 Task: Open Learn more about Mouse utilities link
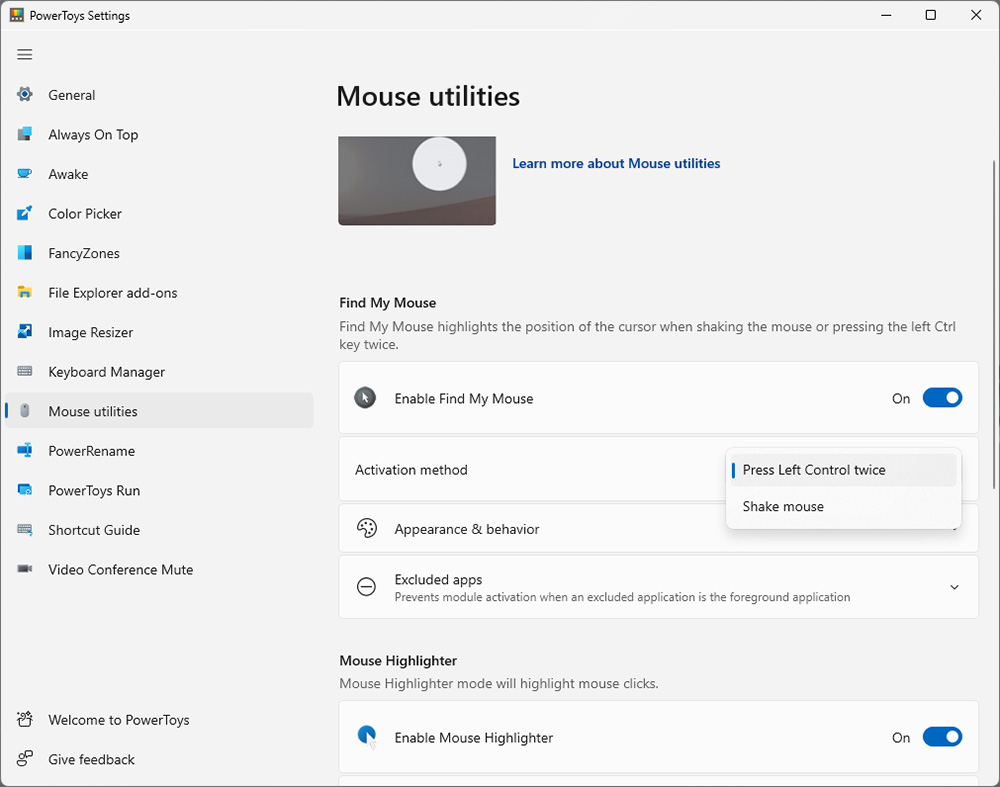(616, 163)
